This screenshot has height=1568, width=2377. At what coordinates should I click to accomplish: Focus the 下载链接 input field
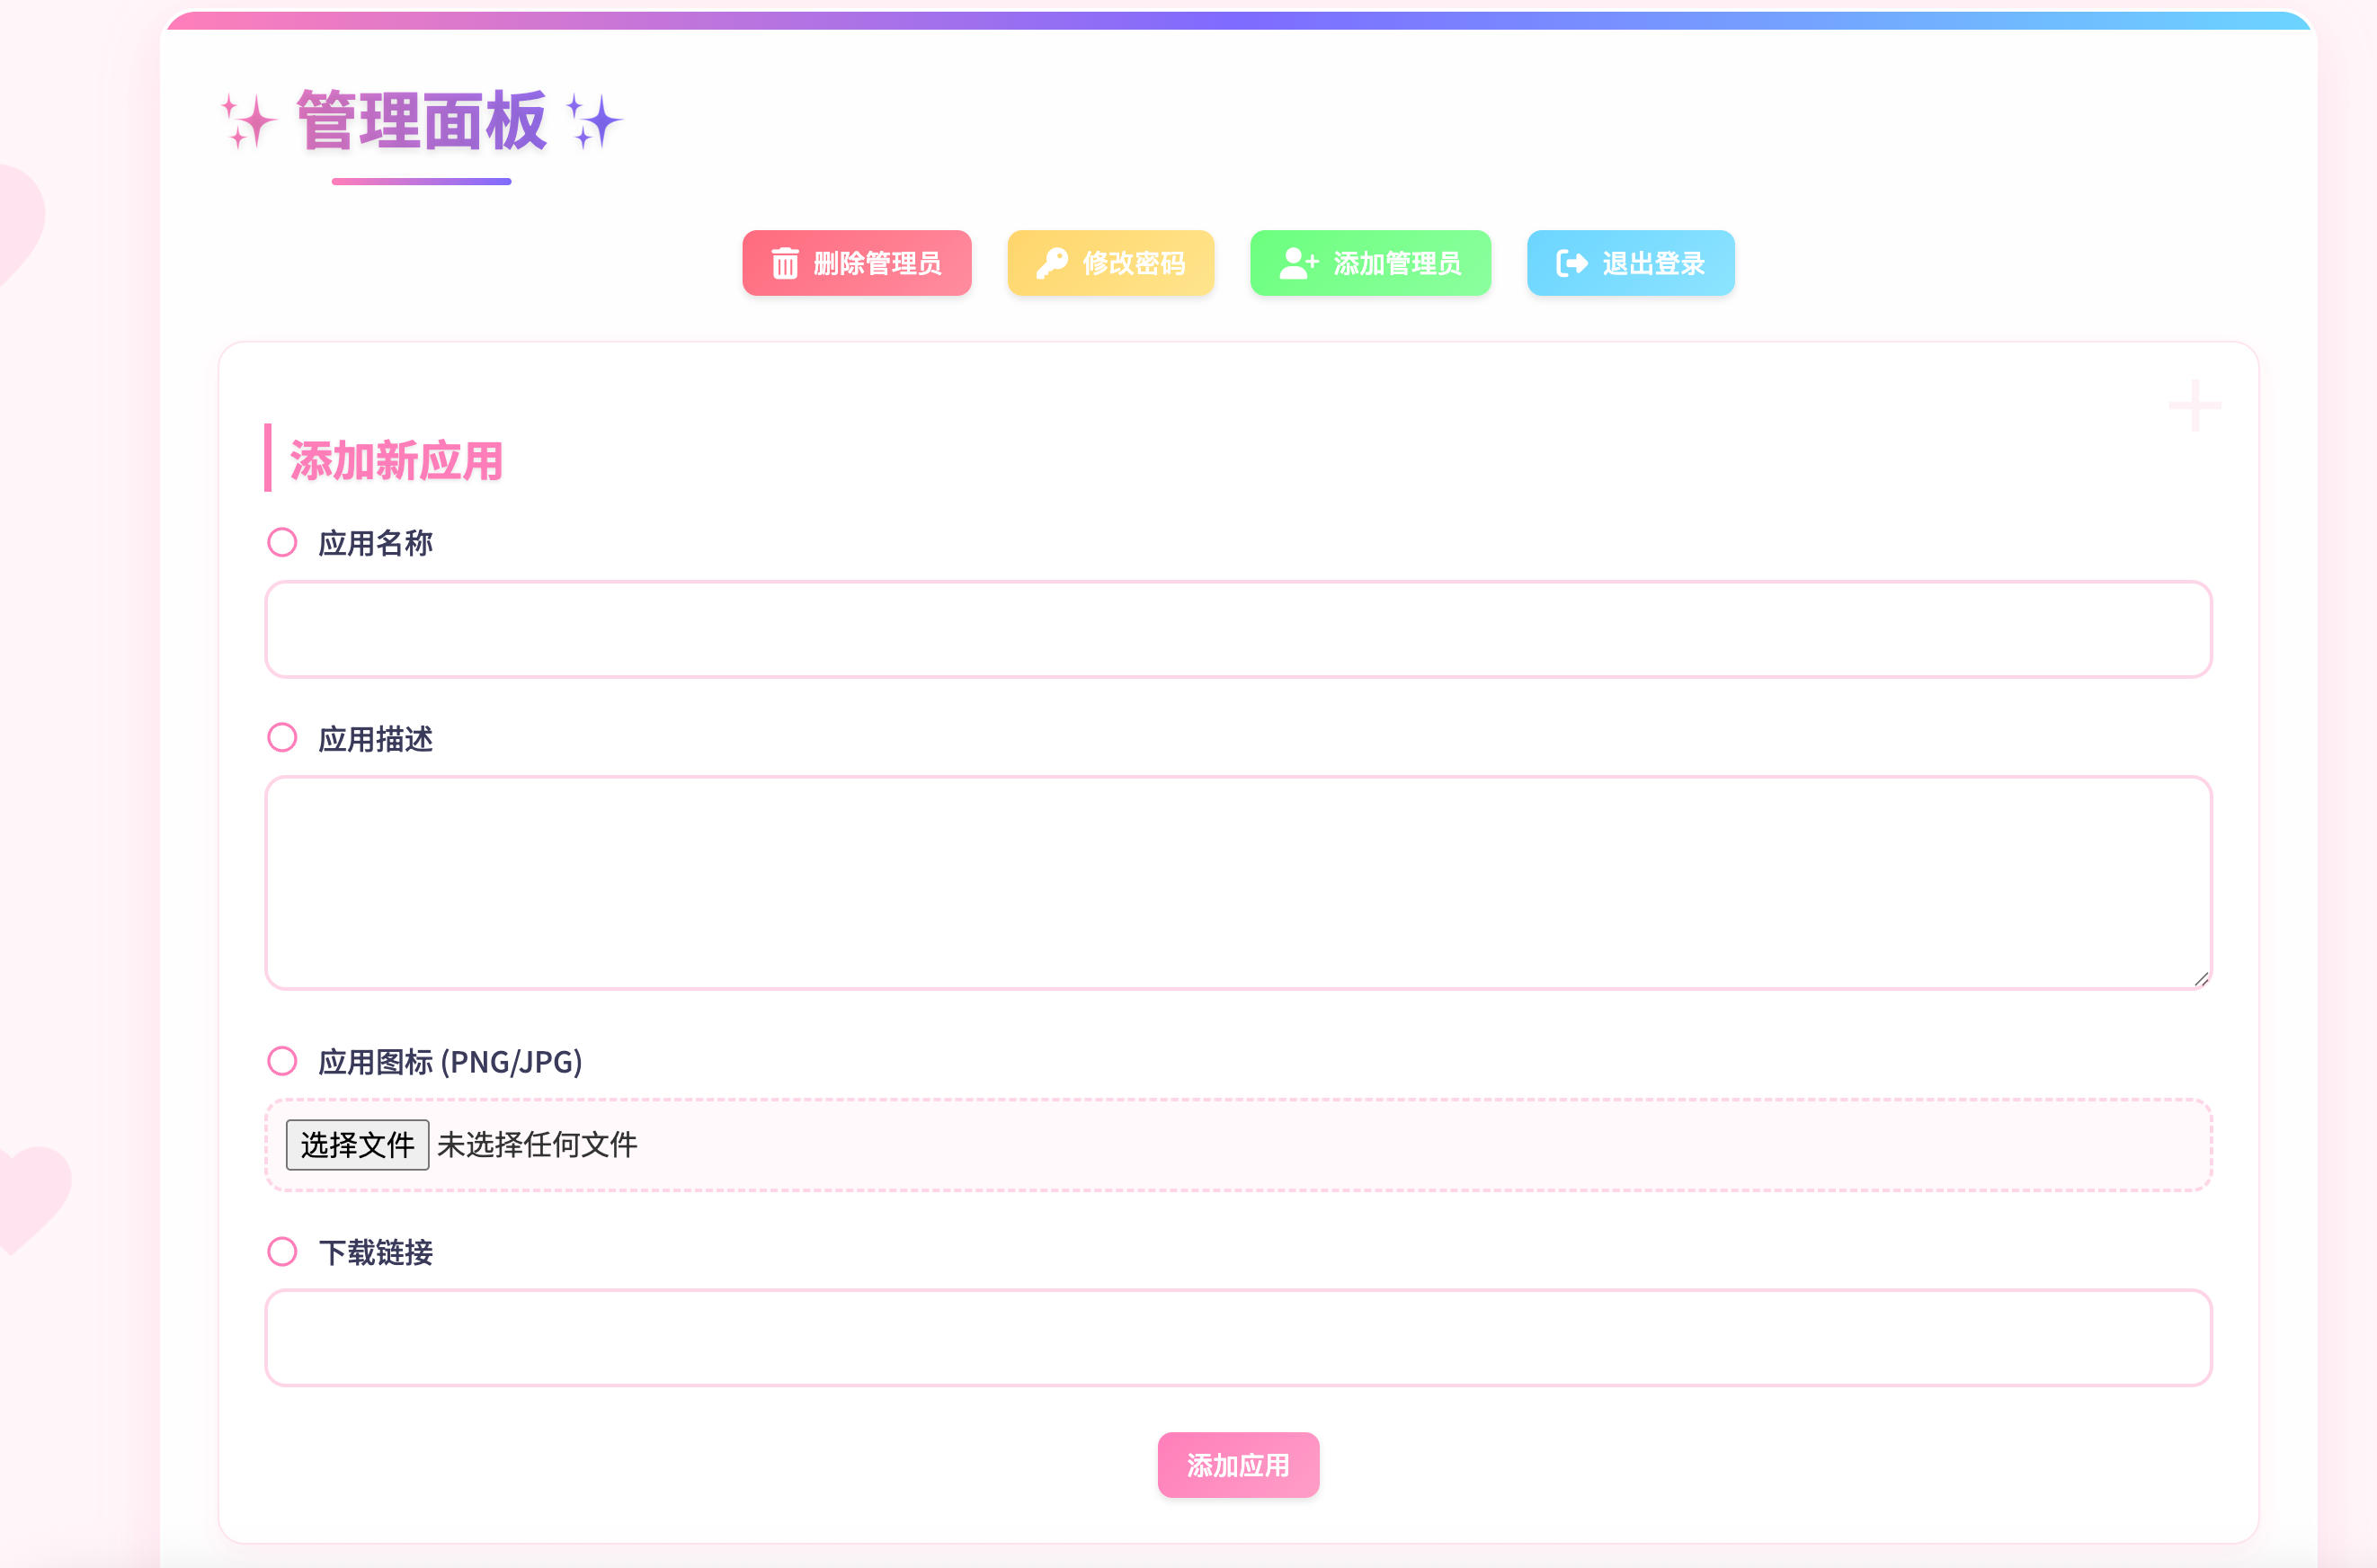tap(1238, 1338)
